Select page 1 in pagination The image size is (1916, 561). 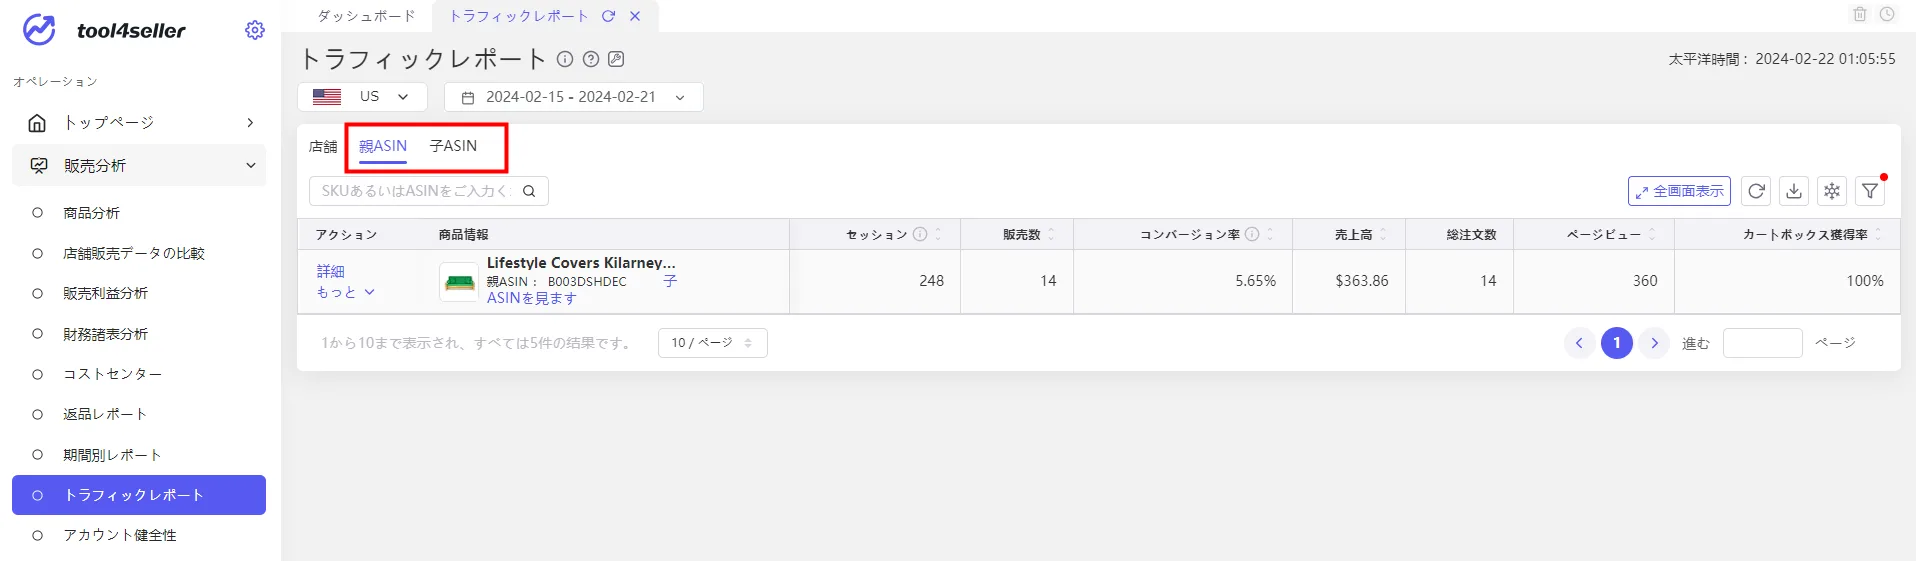click(x=1617, y=343)
